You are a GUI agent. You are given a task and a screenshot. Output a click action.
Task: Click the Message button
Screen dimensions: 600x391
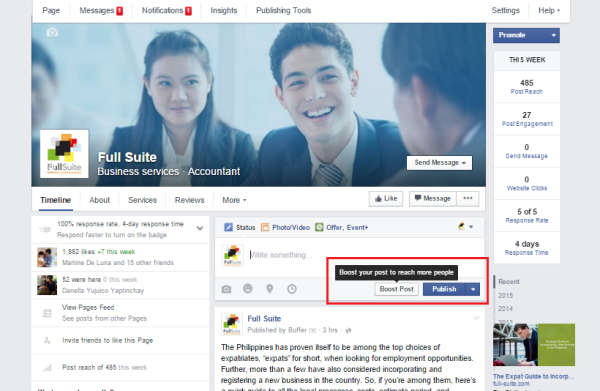(433, 199)
